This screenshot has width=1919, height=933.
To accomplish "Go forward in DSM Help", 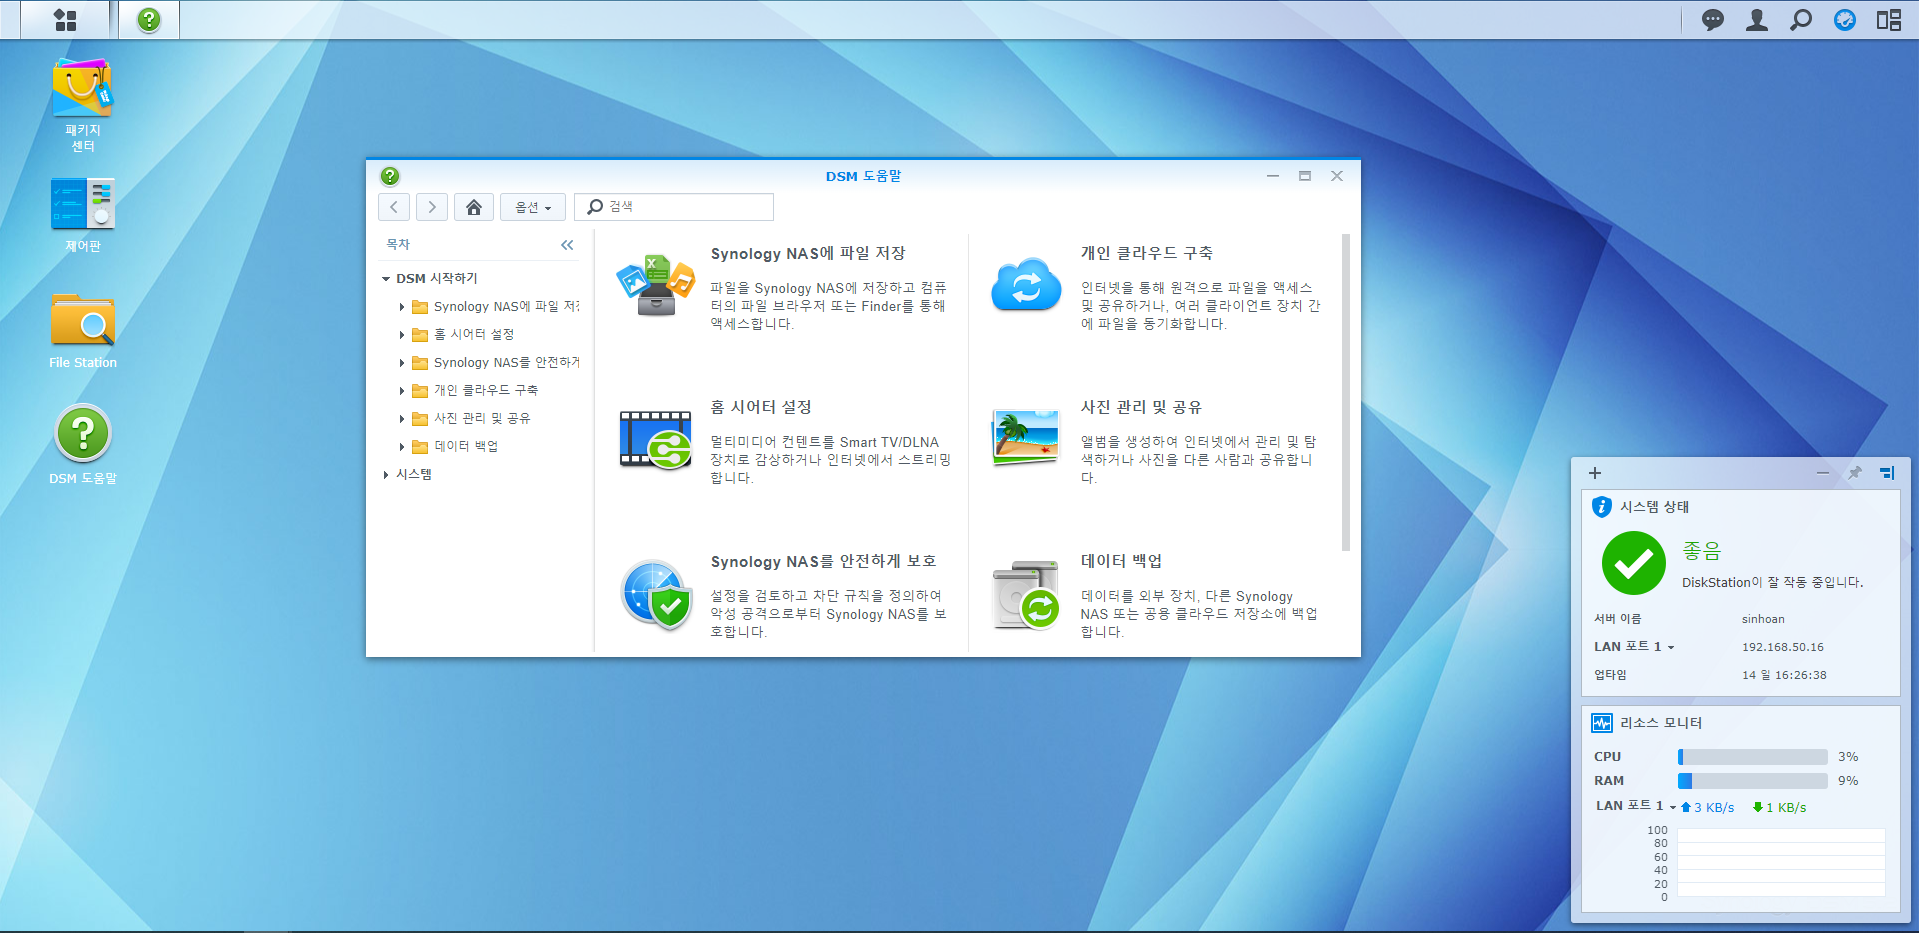I will click(x=432, y=207).
